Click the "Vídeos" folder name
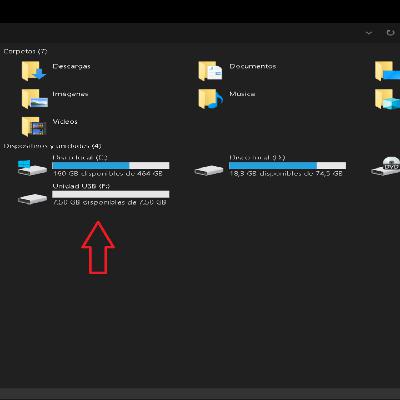 click(65, 122)
